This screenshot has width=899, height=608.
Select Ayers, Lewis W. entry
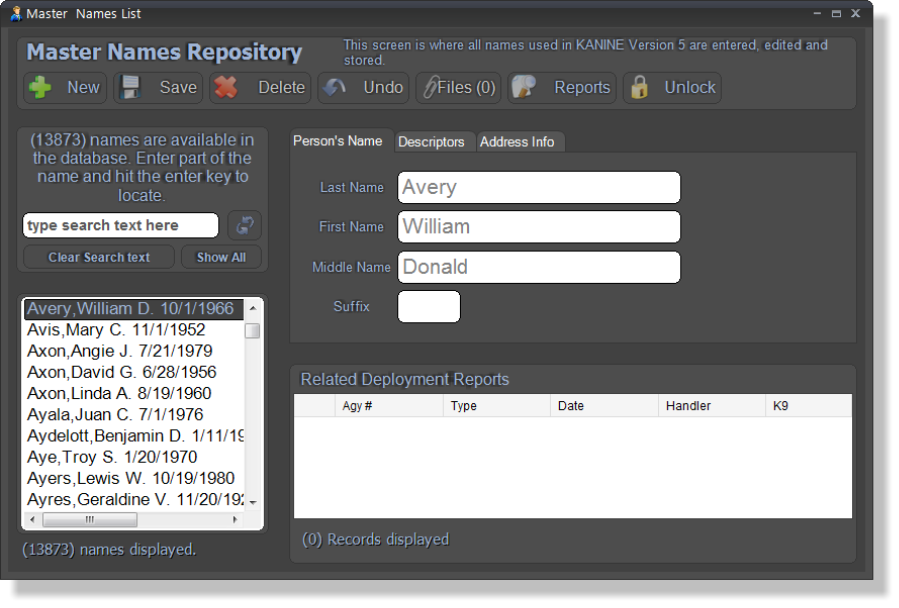134,478
